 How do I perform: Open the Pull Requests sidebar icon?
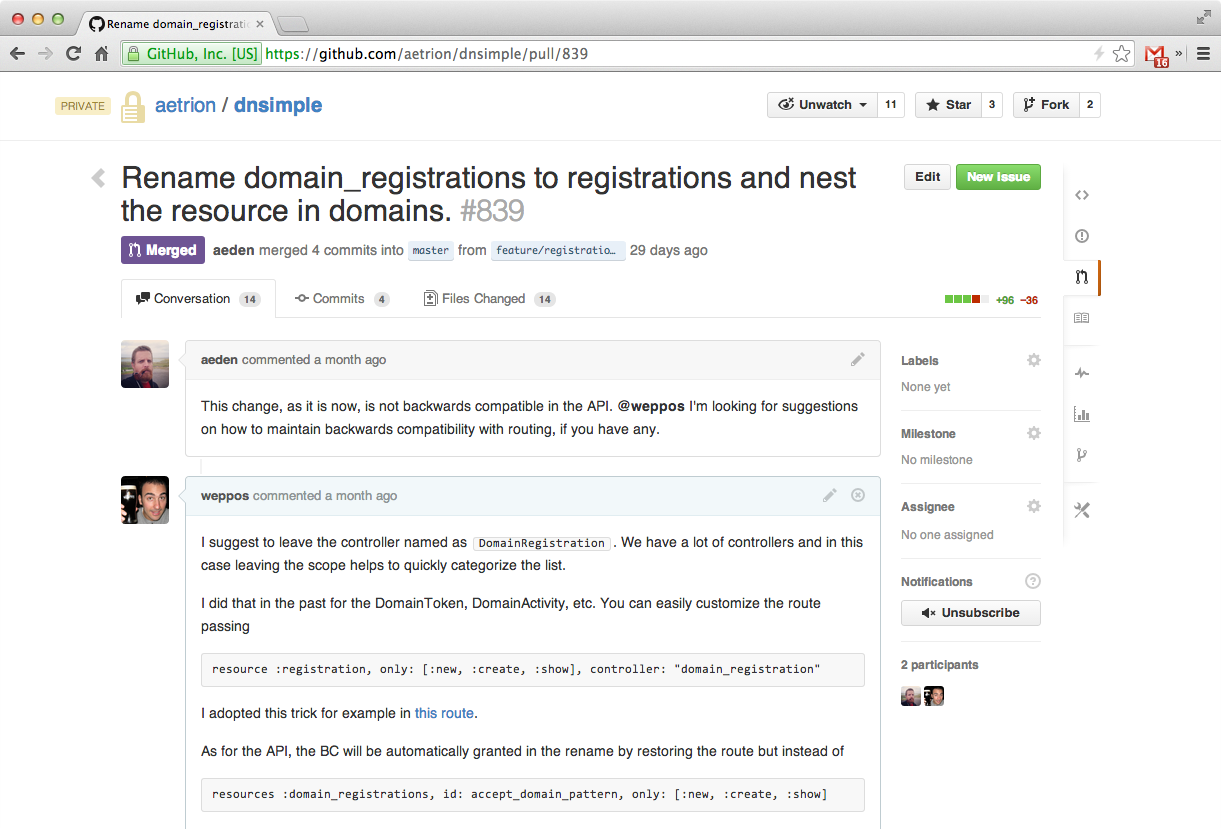coord(1082,277)
